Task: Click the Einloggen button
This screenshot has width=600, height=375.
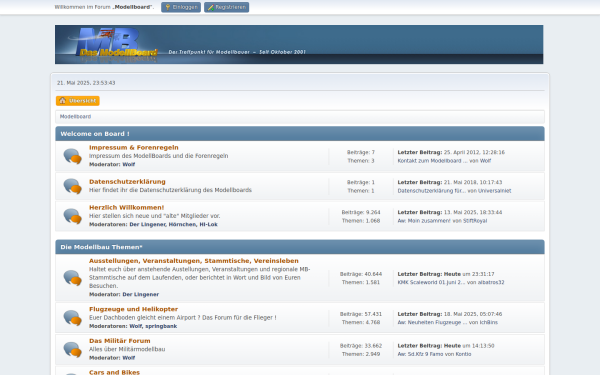Action: [x=181, y=7]
